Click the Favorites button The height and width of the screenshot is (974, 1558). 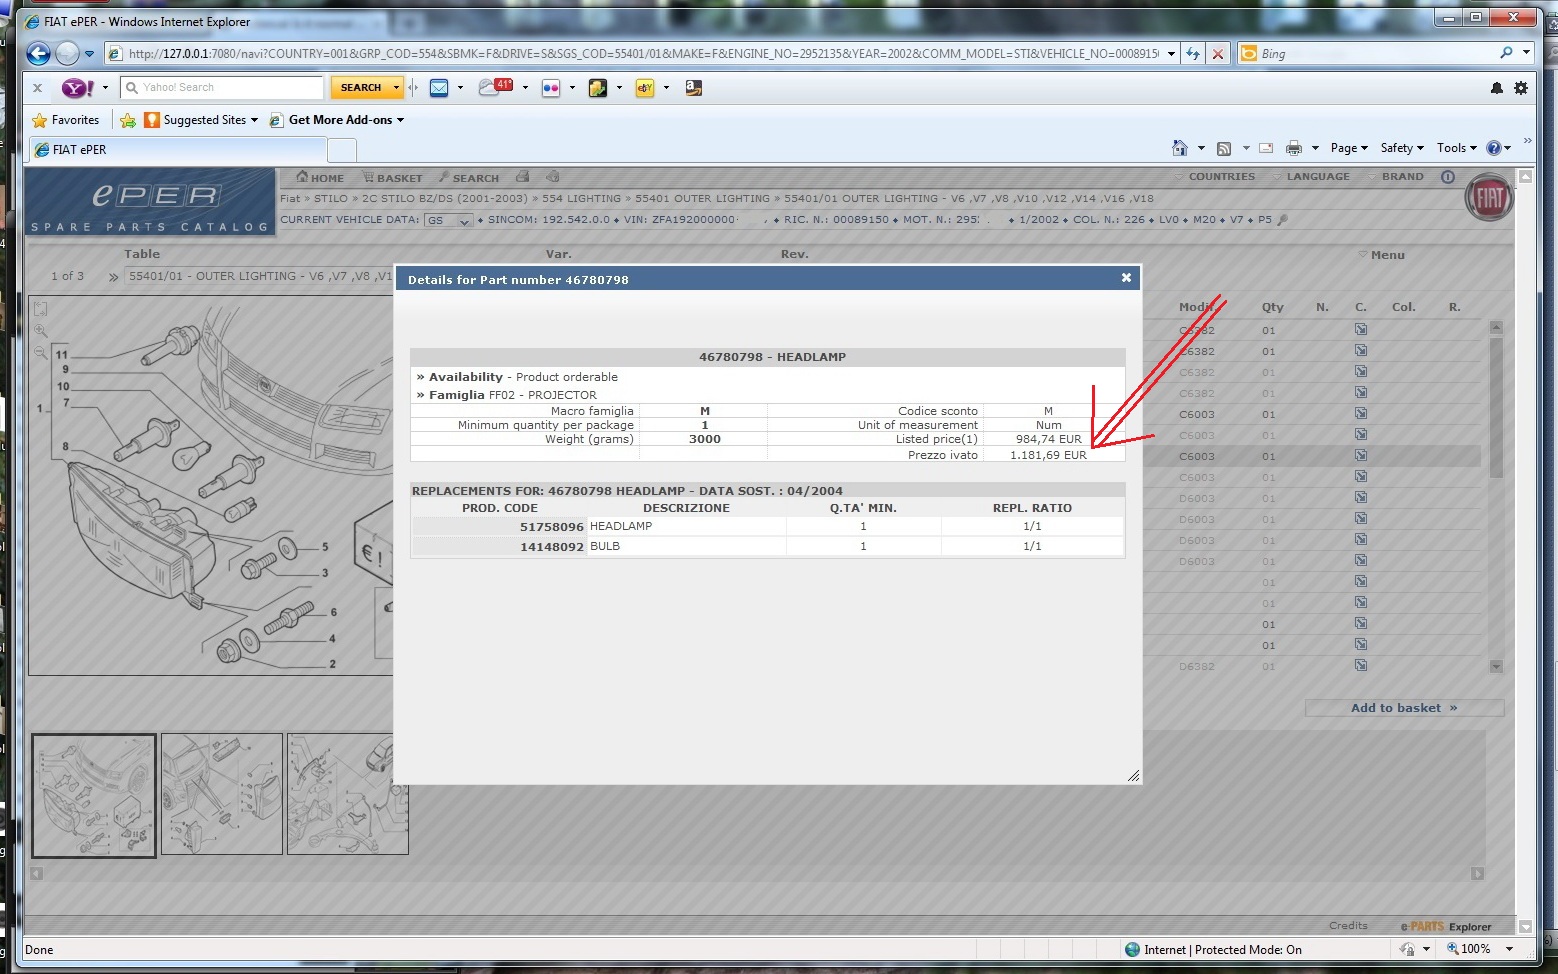pos(66,120)
